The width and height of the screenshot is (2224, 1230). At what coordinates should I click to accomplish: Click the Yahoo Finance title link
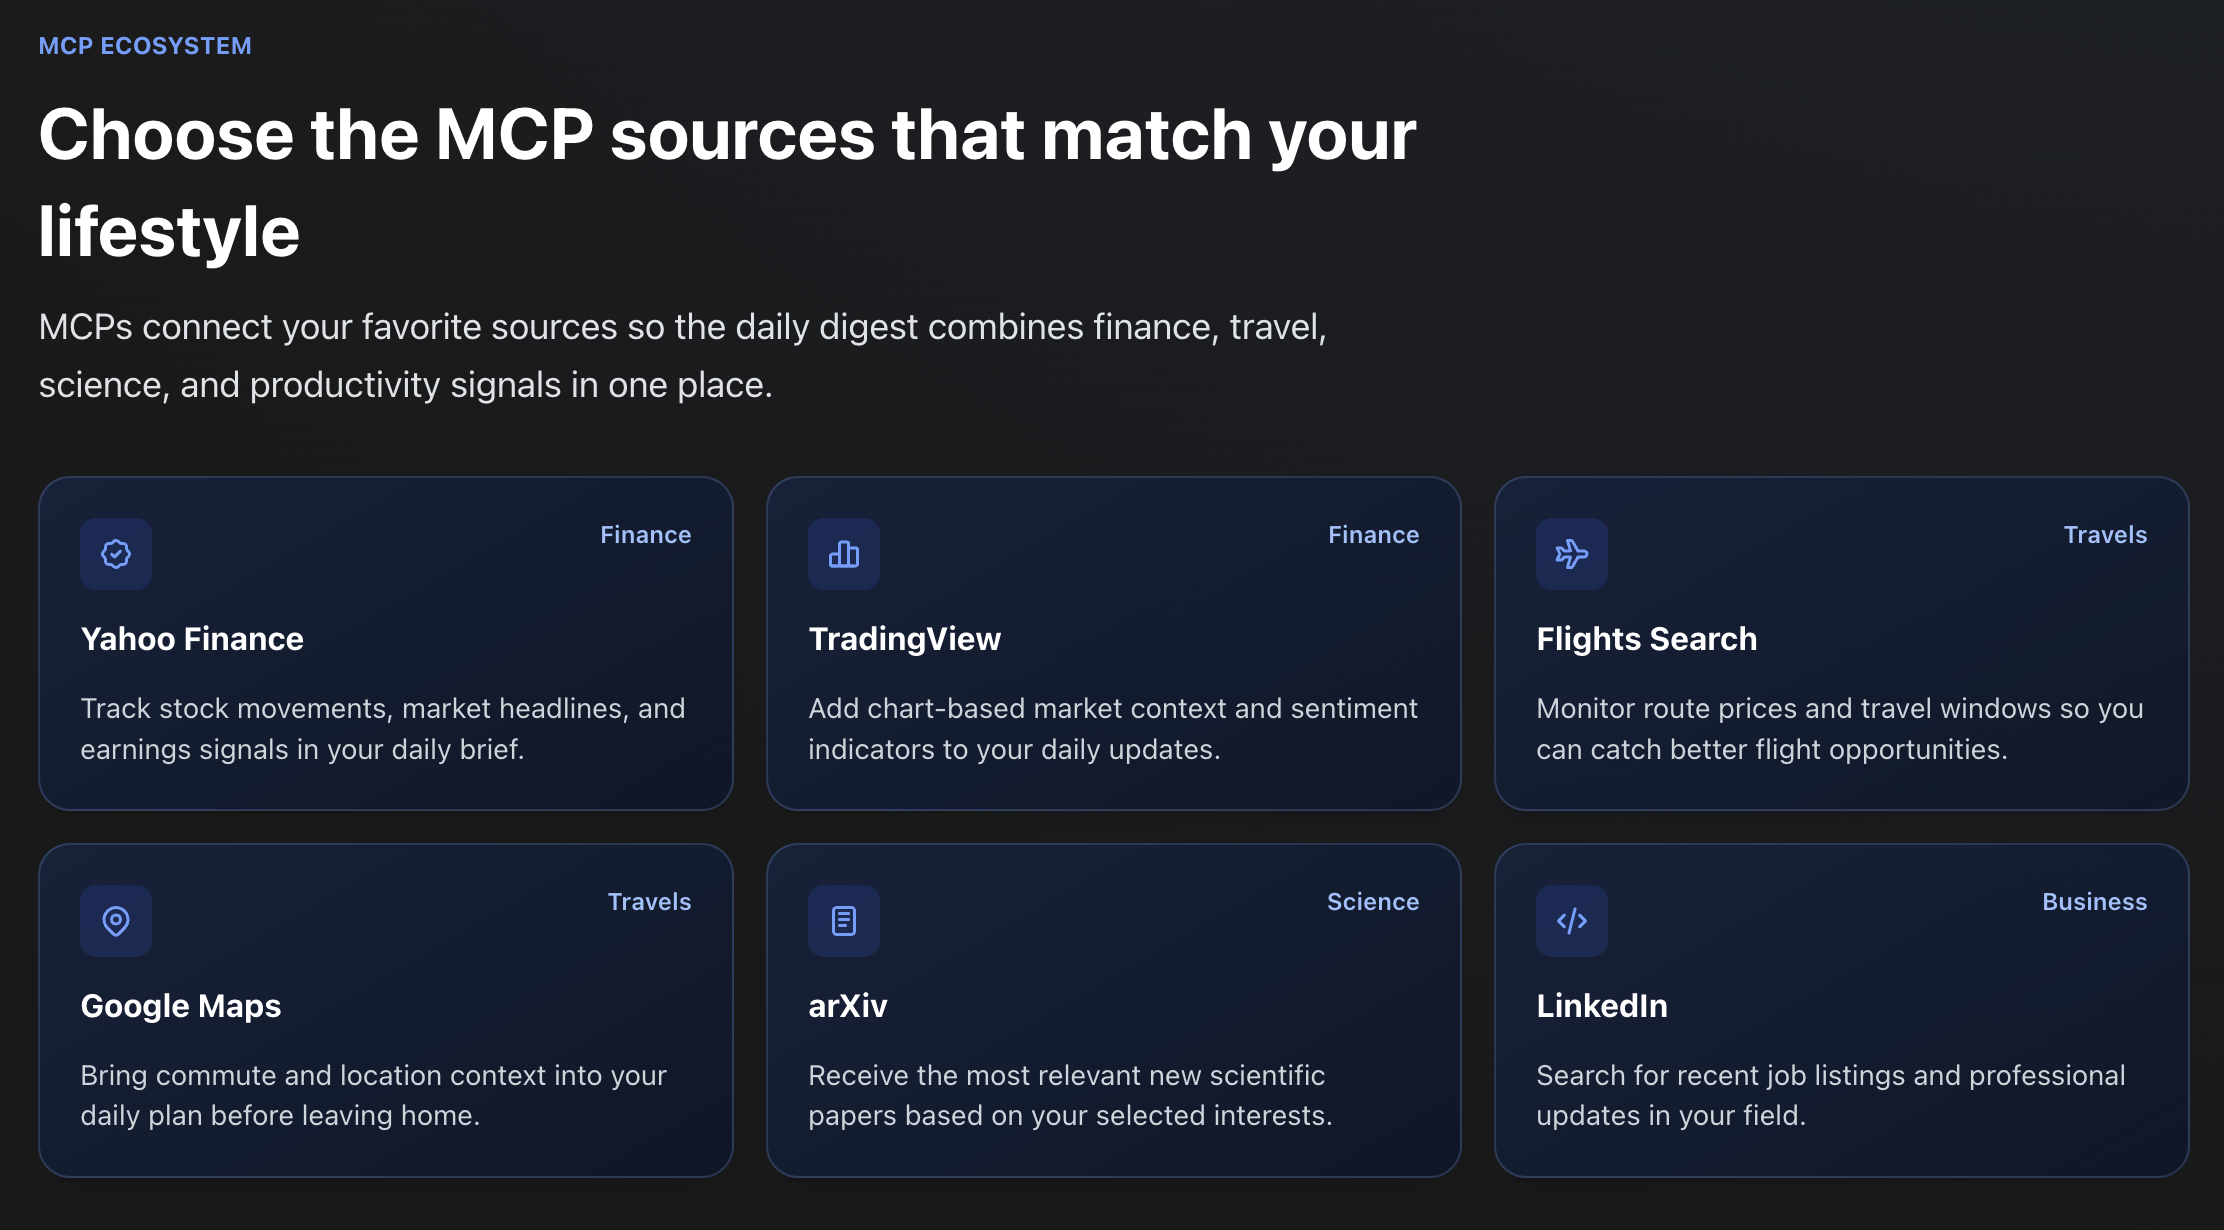click(x=192, y=639)
